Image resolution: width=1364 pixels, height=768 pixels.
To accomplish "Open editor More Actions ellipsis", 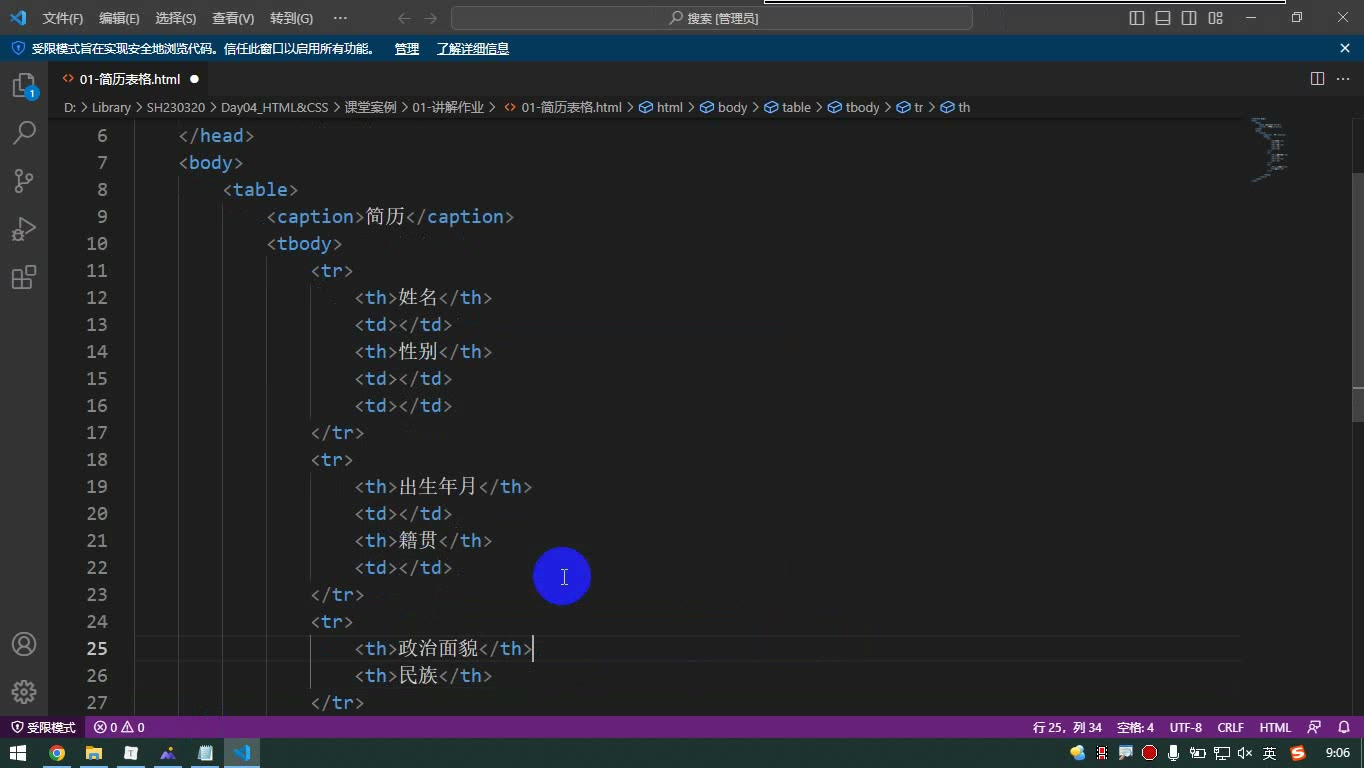I will click(1344, 79).
